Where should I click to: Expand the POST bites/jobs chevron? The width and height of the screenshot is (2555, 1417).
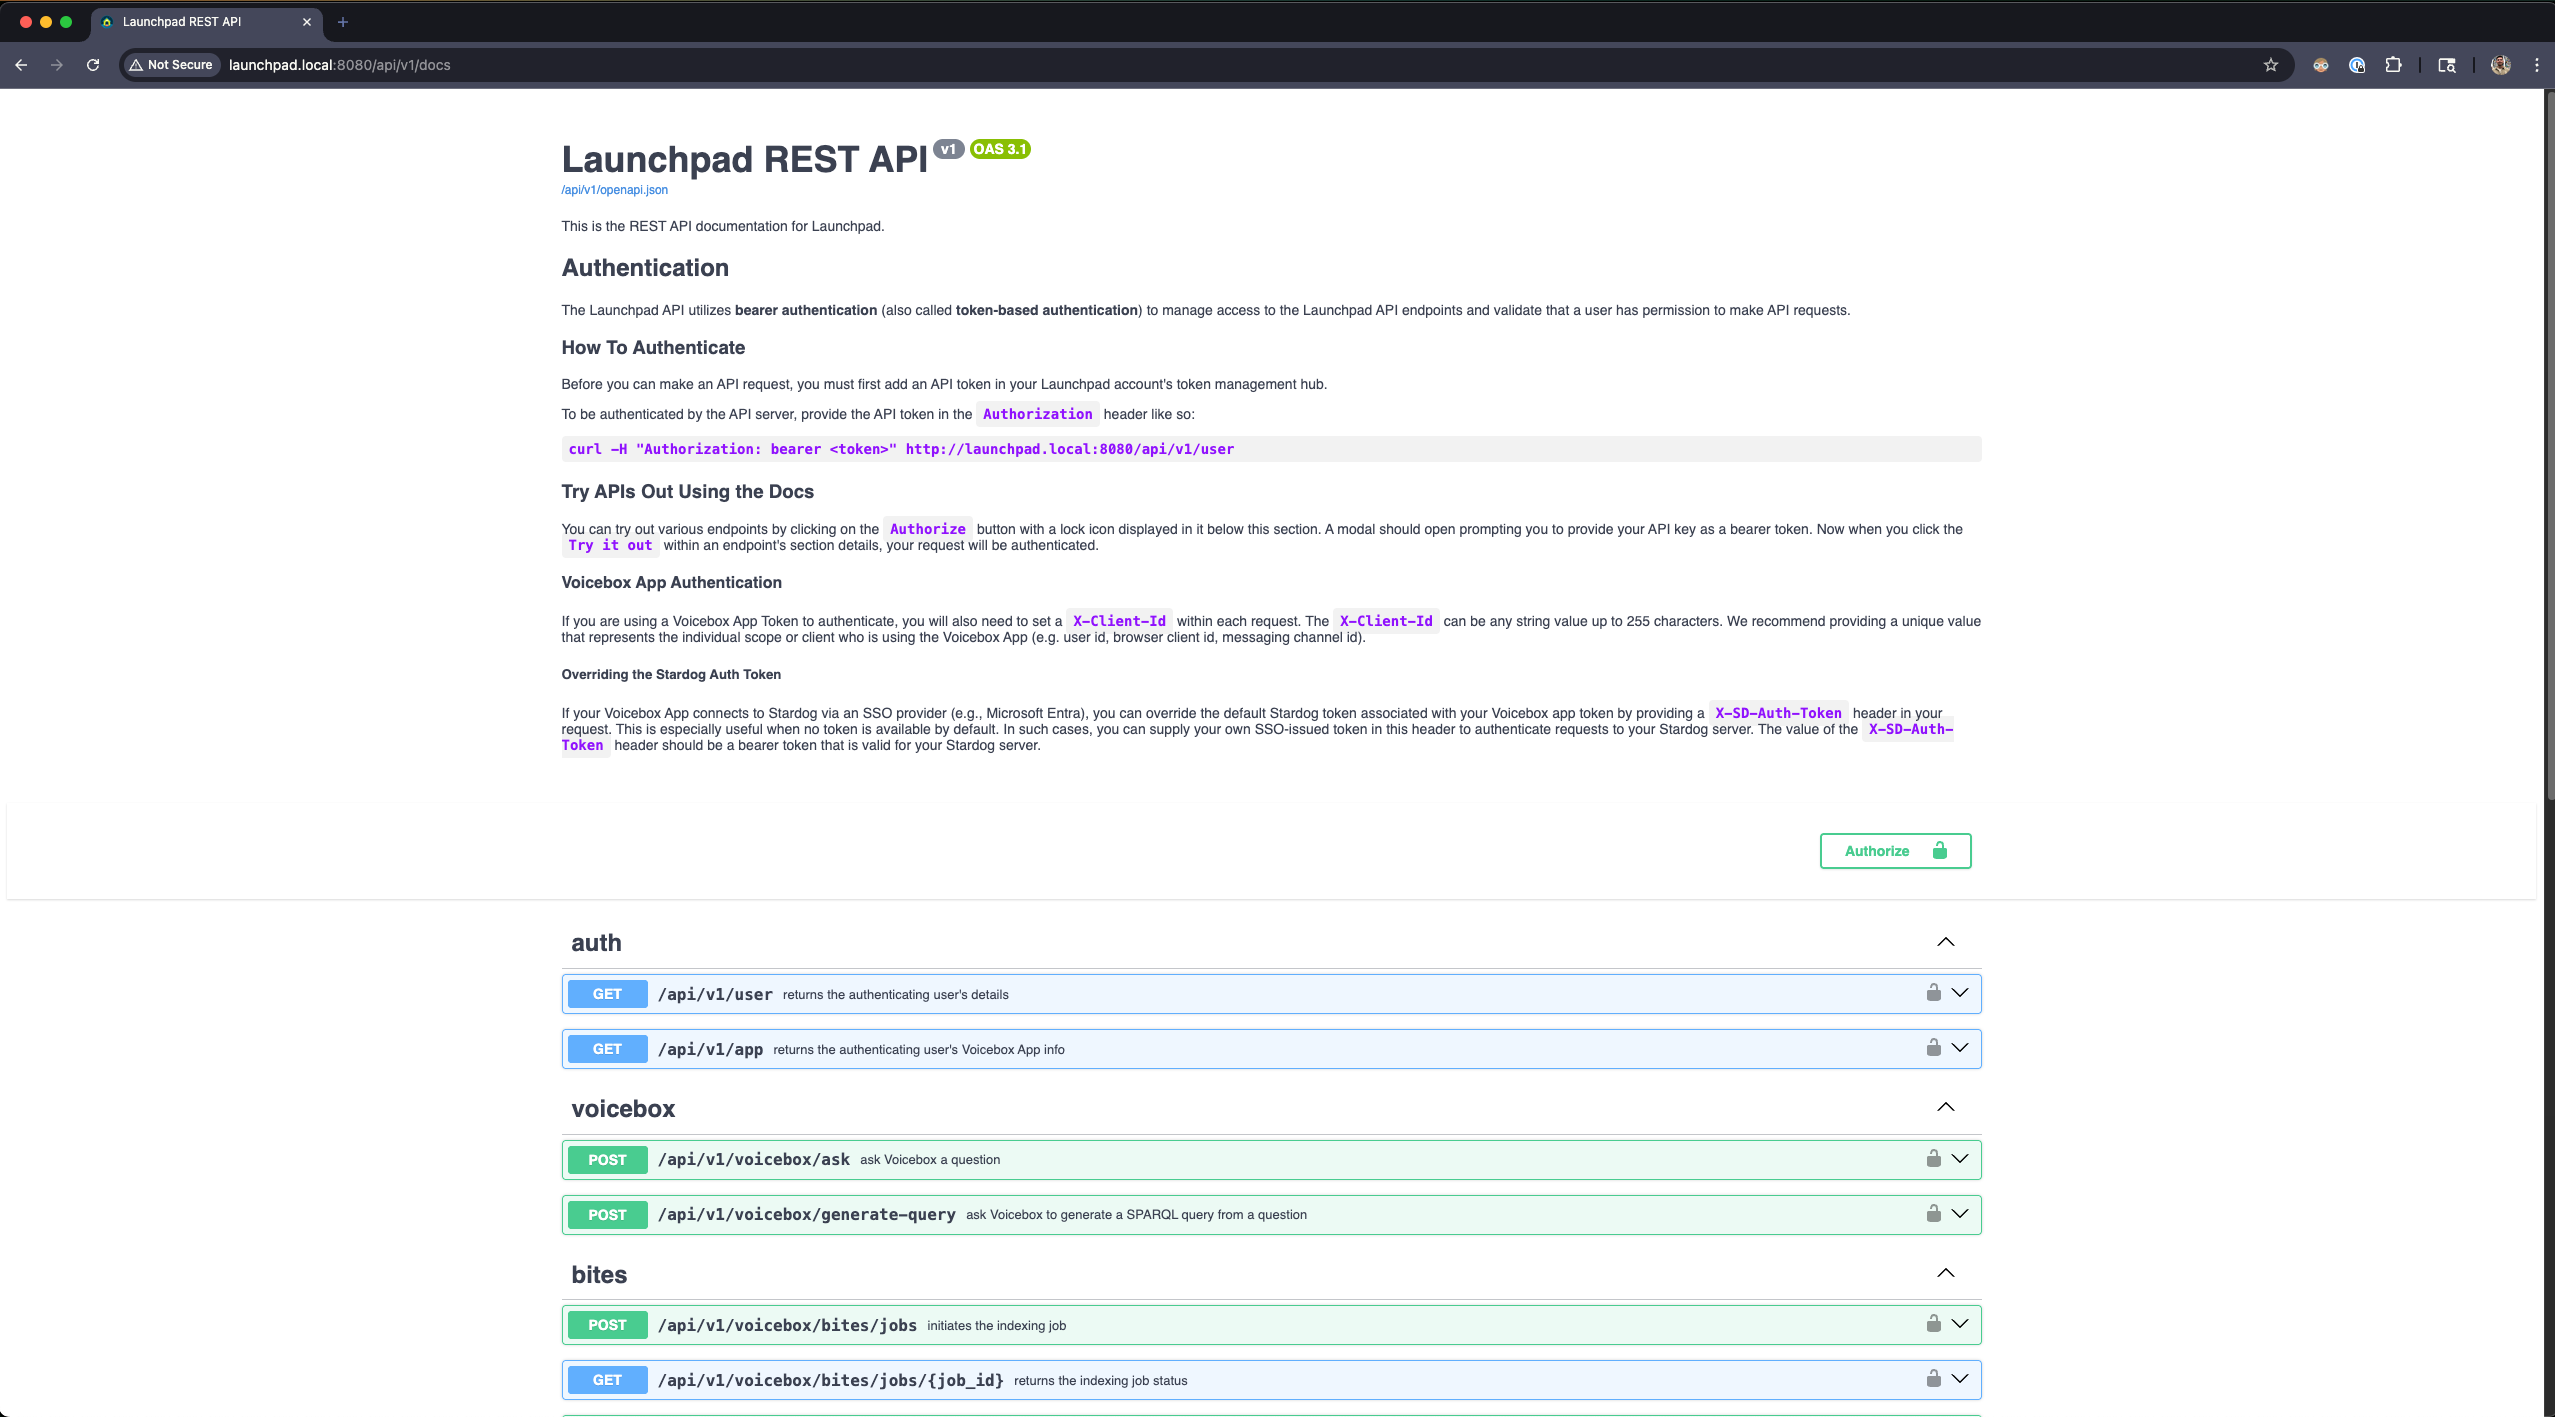click(1960, 1324)
